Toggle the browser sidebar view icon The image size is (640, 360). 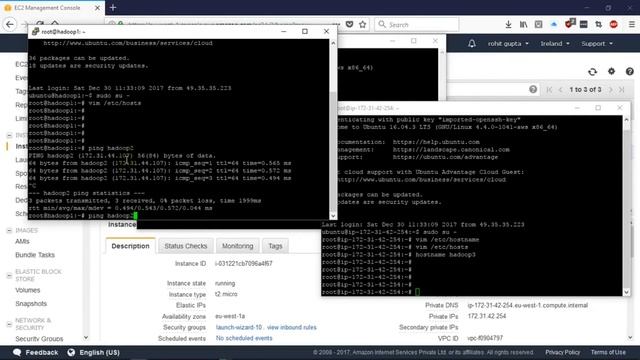pos(538,24)
